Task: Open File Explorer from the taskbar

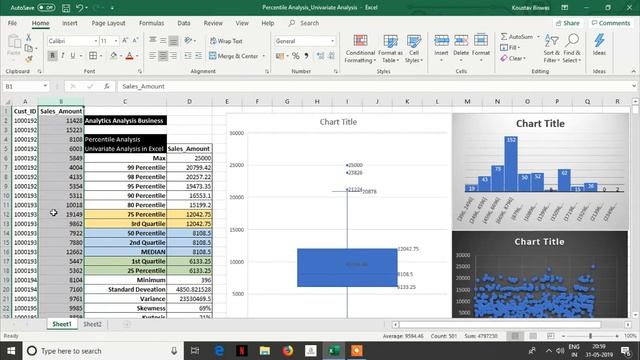Action: point(265,351)
